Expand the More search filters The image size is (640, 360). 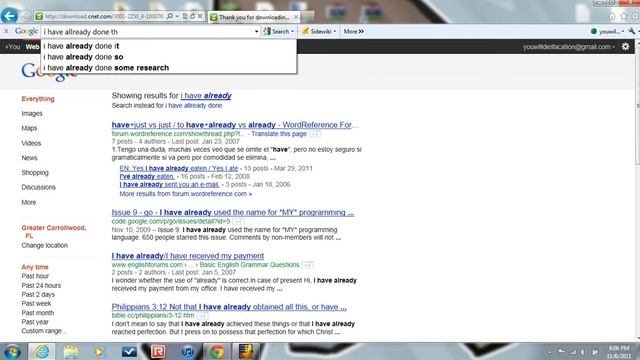(x=29, y=202)
